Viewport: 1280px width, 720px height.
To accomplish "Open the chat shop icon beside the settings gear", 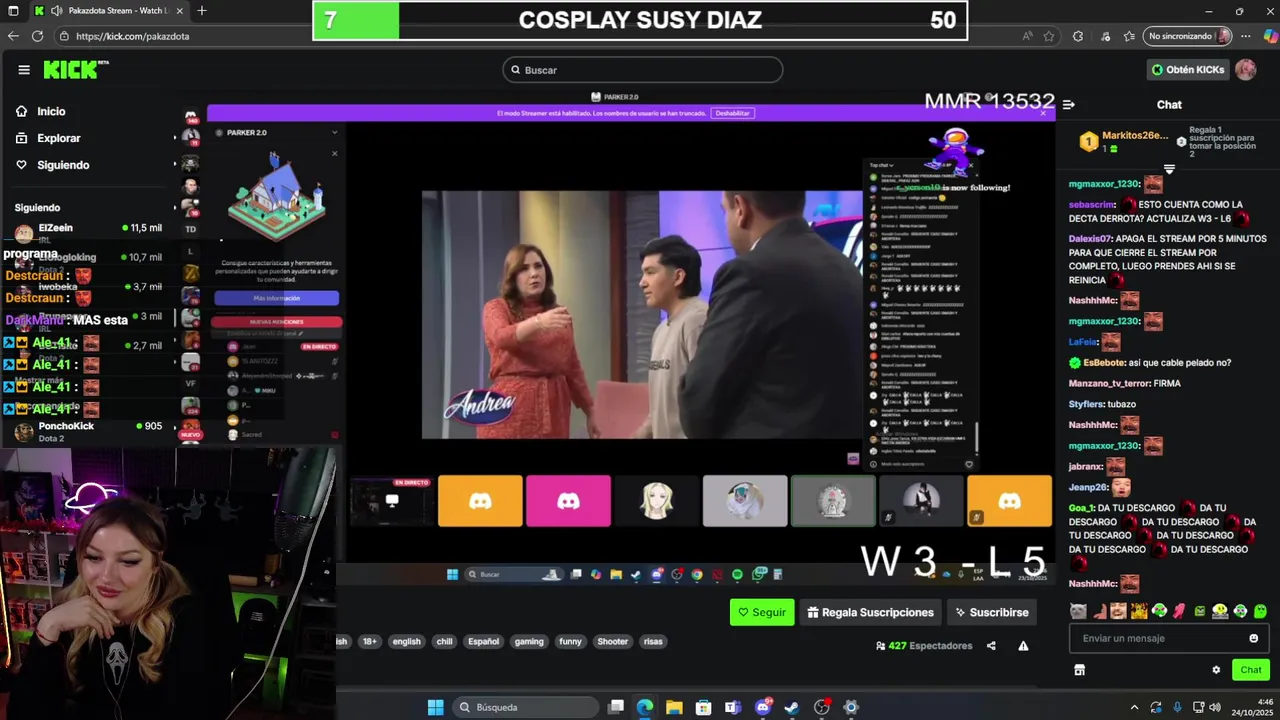I will coord(1079,670).
